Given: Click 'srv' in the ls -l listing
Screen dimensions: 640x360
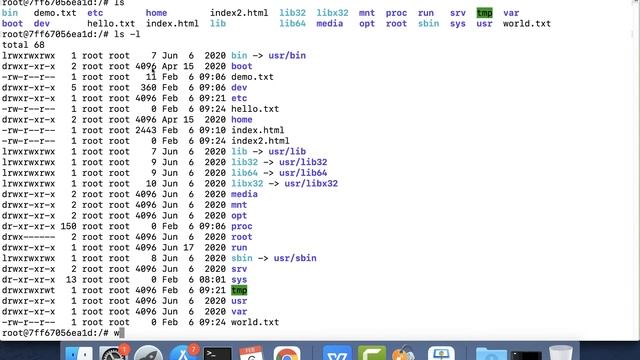Looking at the screenshot, I should point(239,269).
